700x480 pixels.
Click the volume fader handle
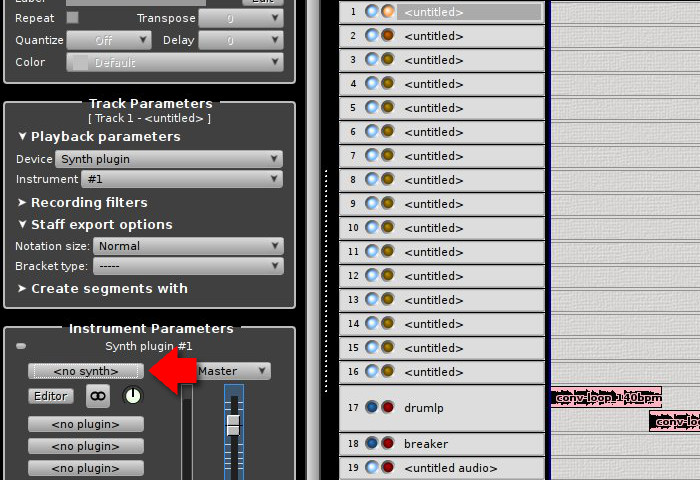[x=233, y=426]
